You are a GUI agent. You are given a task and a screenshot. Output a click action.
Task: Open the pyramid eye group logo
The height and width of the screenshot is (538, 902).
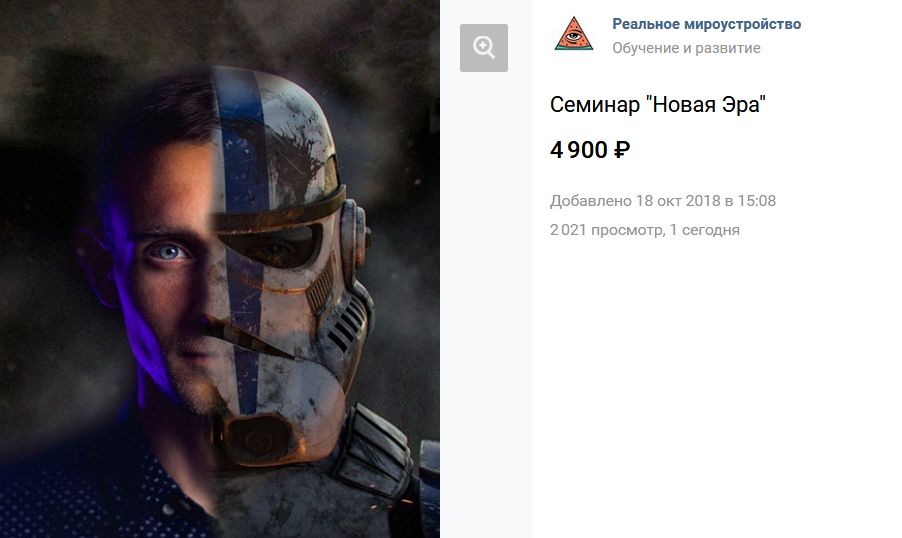[x=574, y=33]
